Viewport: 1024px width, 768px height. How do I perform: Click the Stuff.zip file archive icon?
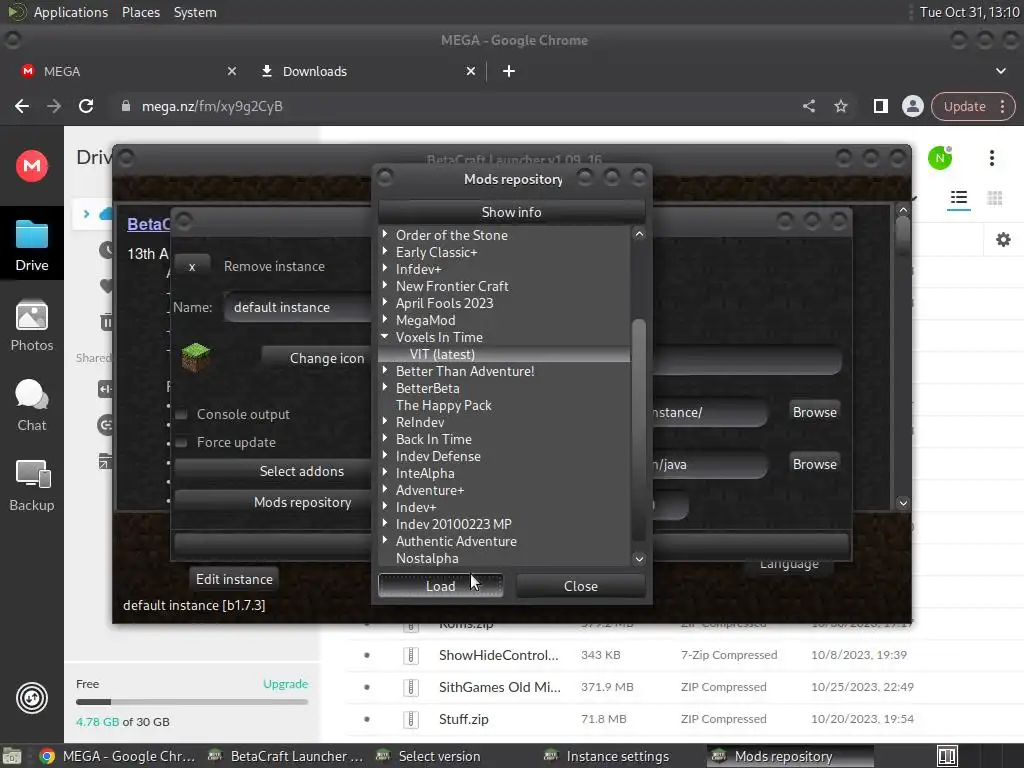click(x=411, y=719)
